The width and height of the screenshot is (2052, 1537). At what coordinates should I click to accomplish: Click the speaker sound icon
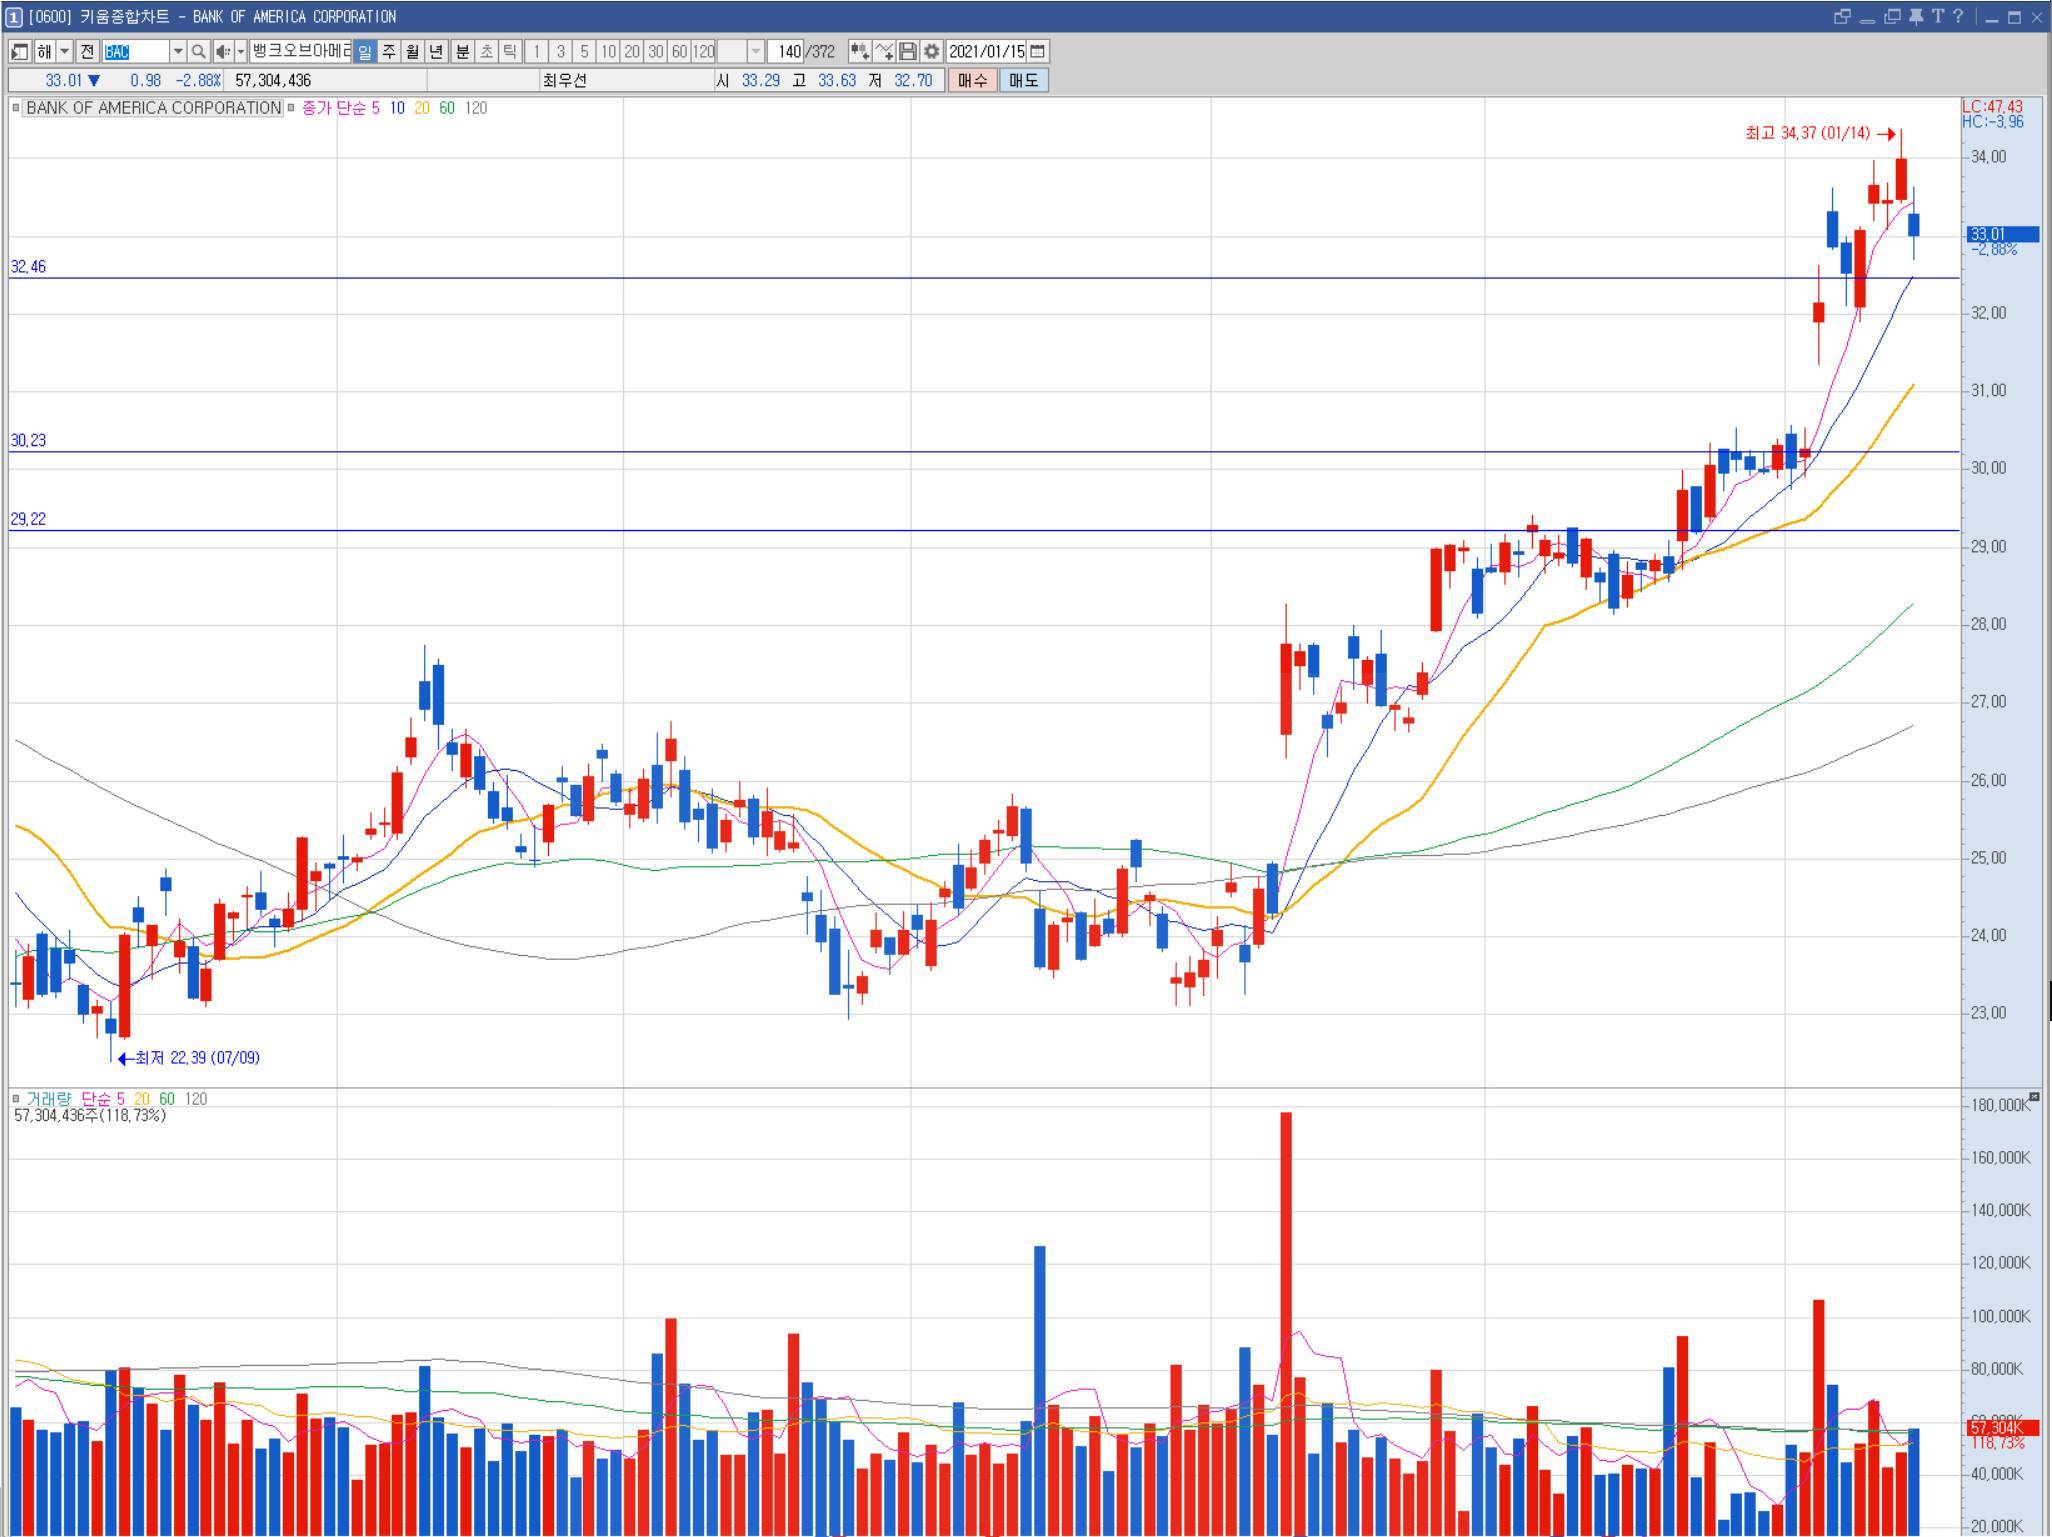[222, 51]
